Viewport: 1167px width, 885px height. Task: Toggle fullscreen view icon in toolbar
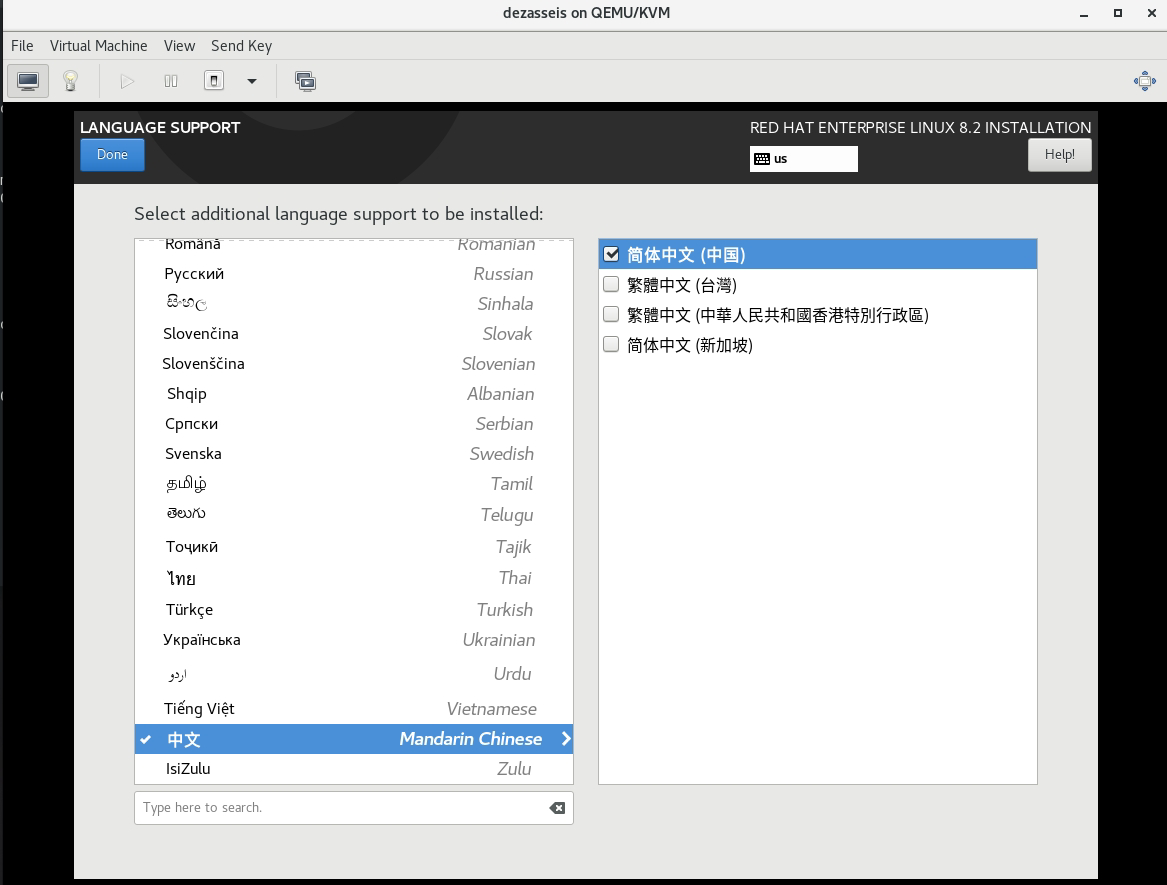coord(1145,81)
